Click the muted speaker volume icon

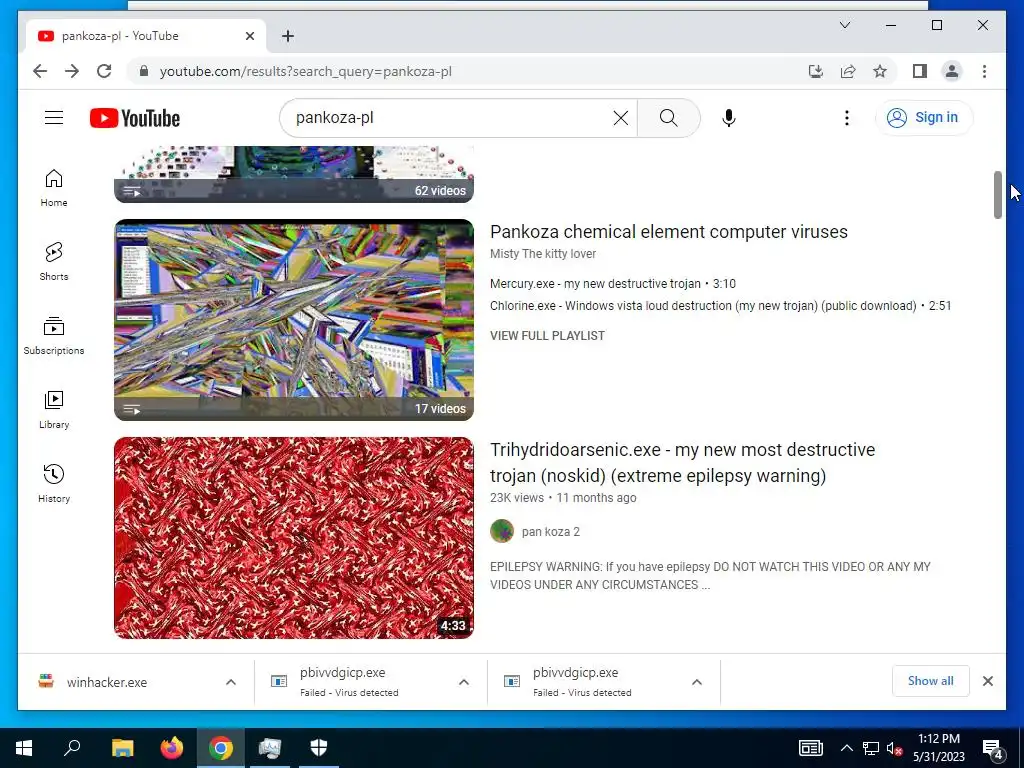(893, 748)
